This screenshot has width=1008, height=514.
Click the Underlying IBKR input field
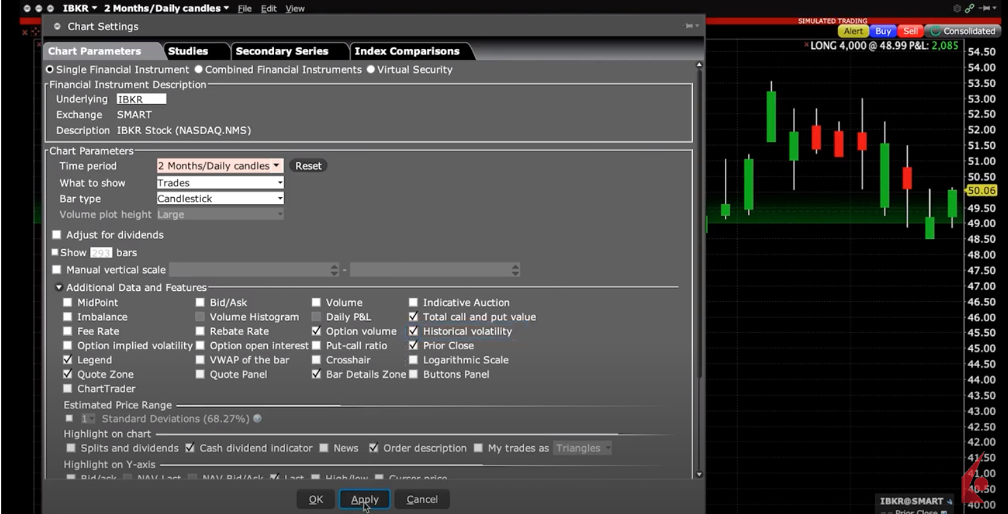[x=141, y=99]
